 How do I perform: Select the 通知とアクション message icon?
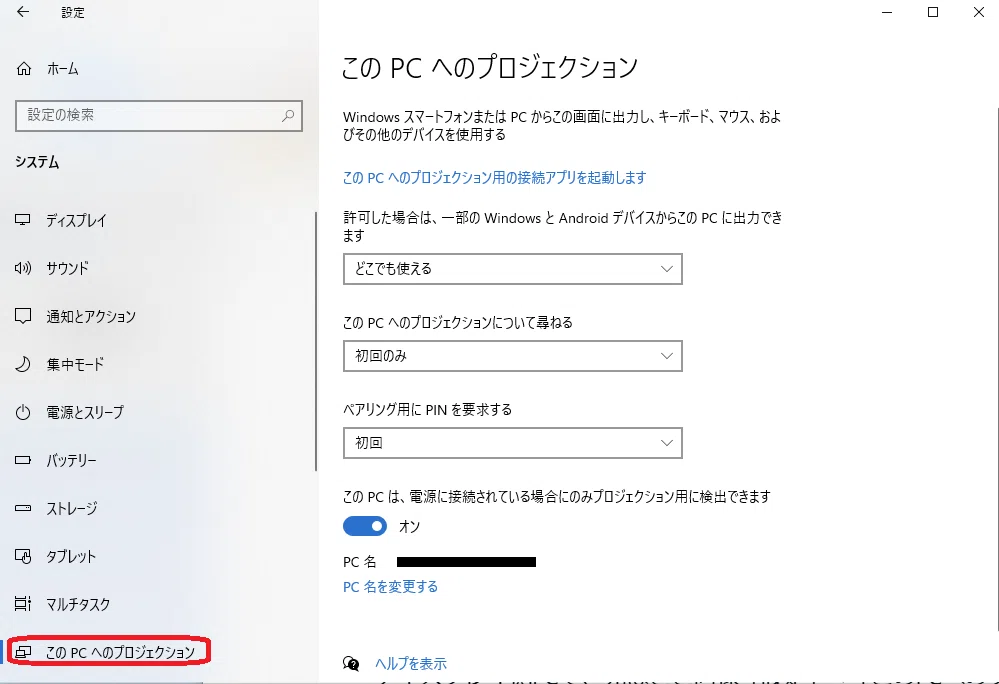[23, 316]
